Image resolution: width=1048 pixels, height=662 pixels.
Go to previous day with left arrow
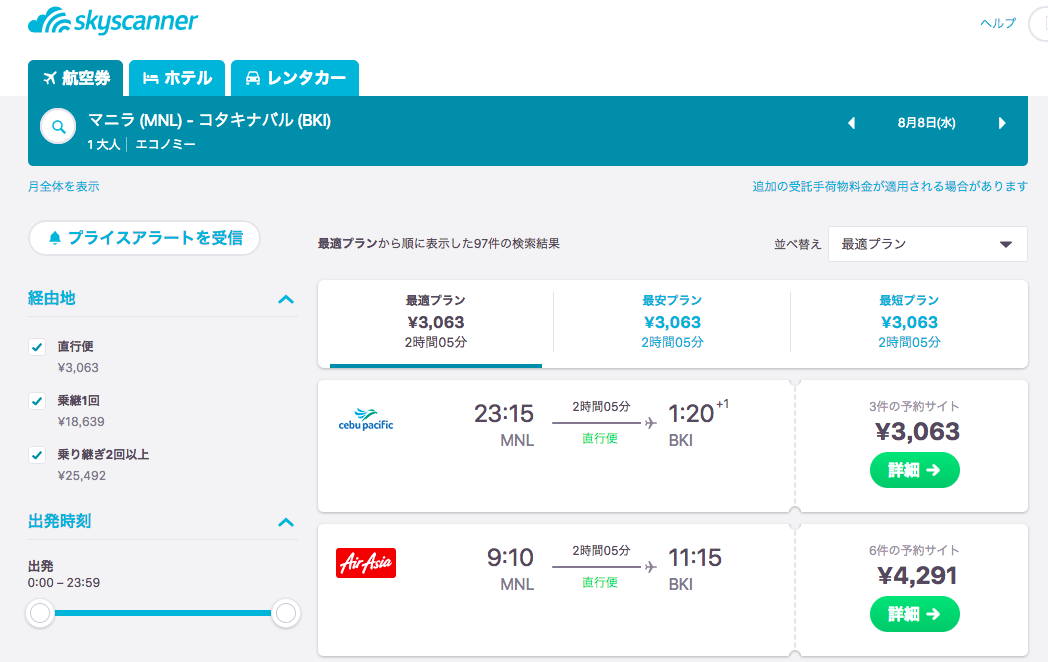click(x=851, y=123)
